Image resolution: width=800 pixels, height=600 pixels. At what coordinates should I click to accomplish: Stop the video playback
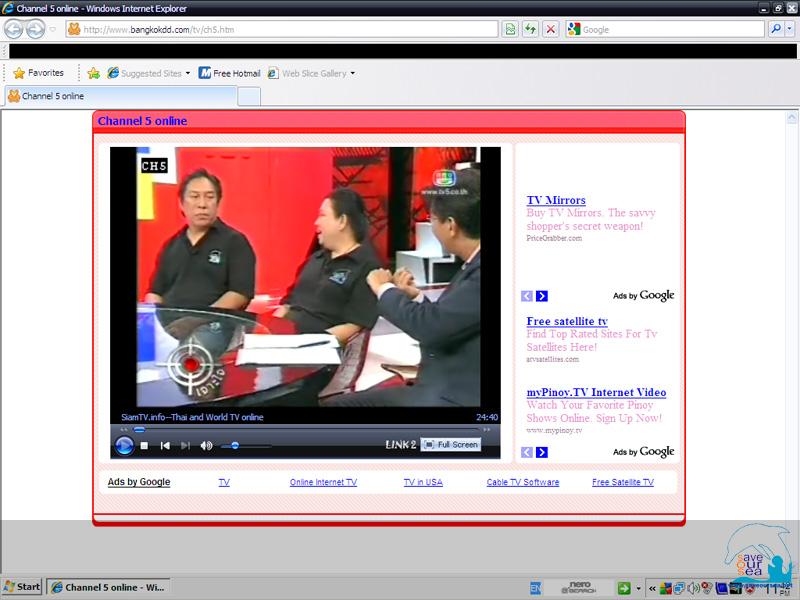tap(144, 445)
